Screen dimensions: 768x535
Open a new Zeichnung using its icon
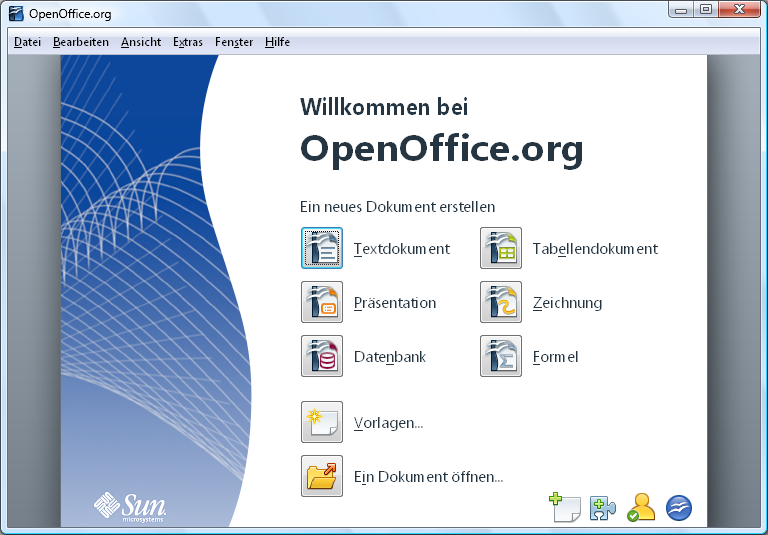501,302
